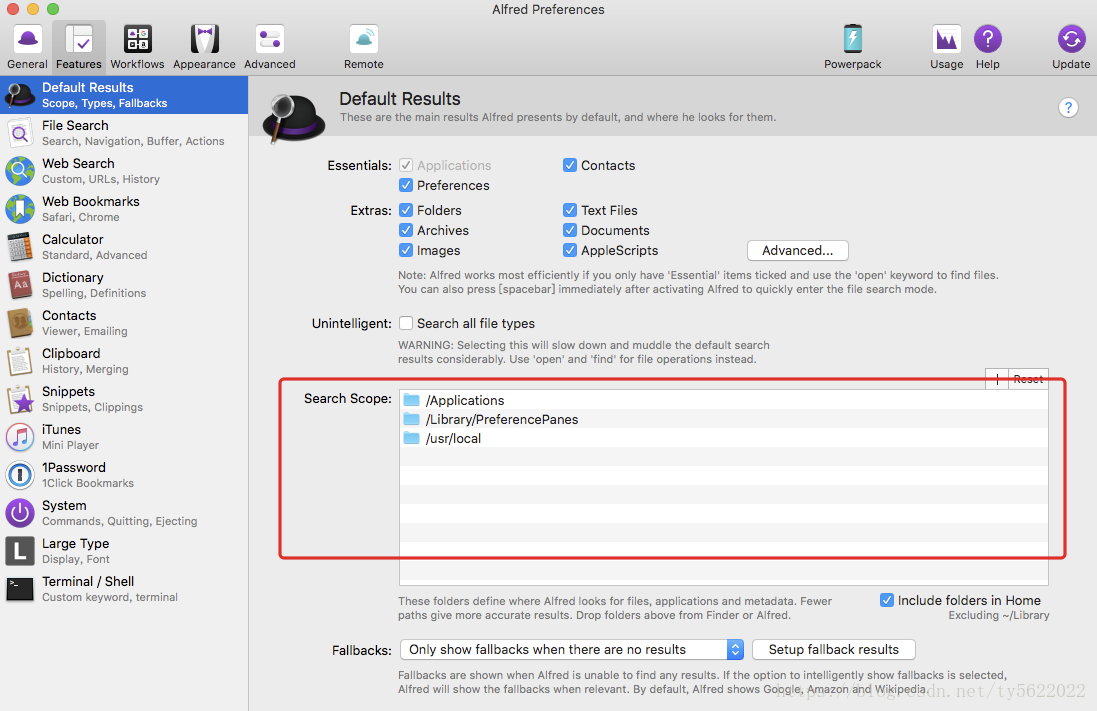The width and height of the screenshot is (1097, 711).
Task: Toggle the Images checkbox
Action: (406, 250)
